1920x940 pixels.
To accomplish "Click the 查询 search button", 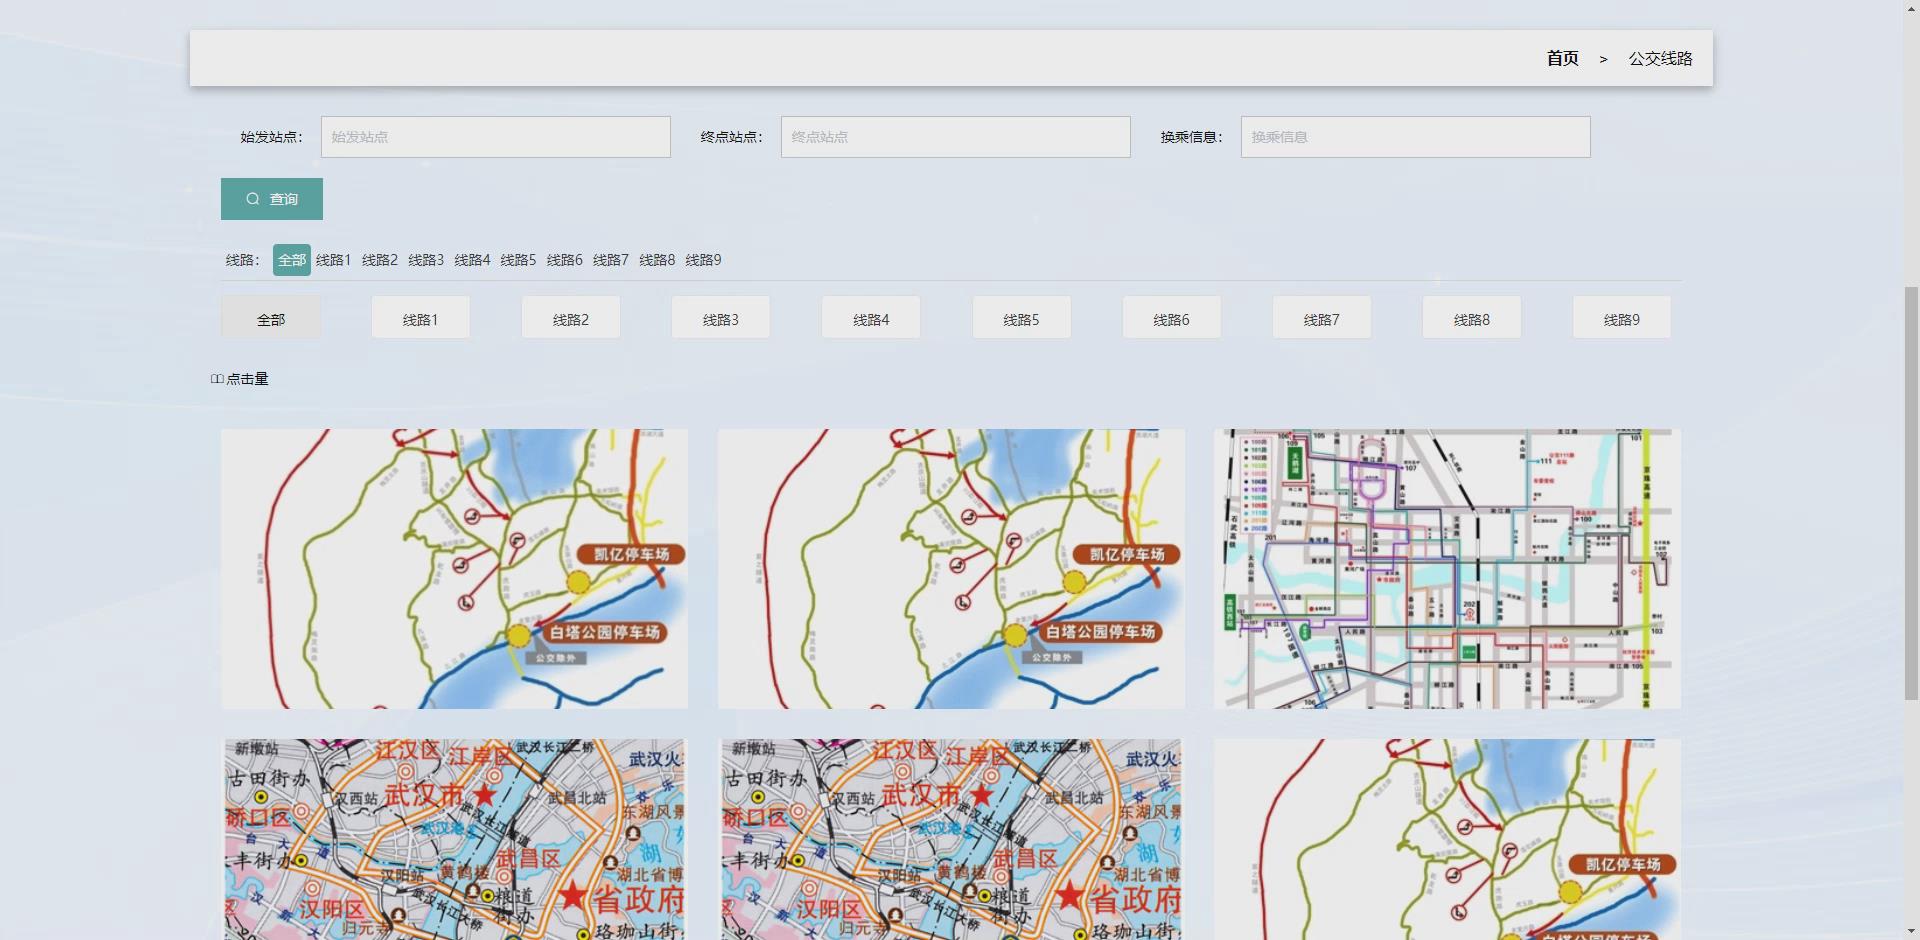I will (272, 199).
